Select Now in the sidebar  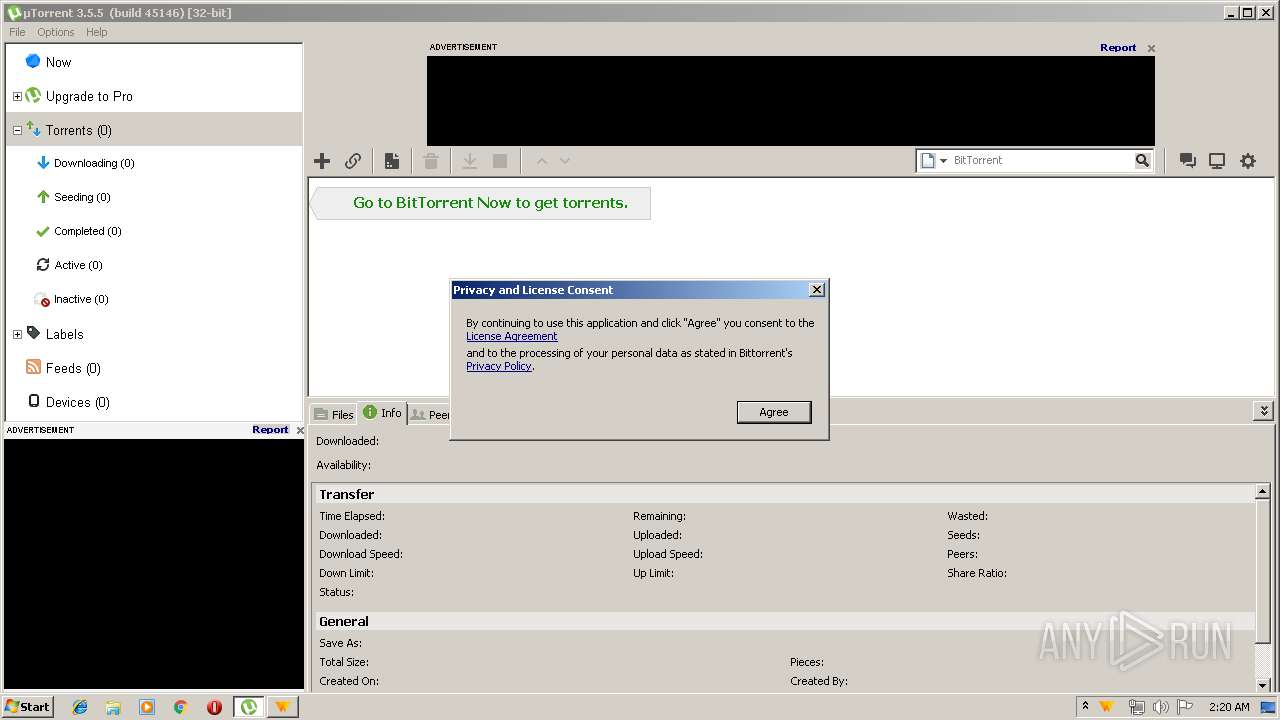pos(154,62)
